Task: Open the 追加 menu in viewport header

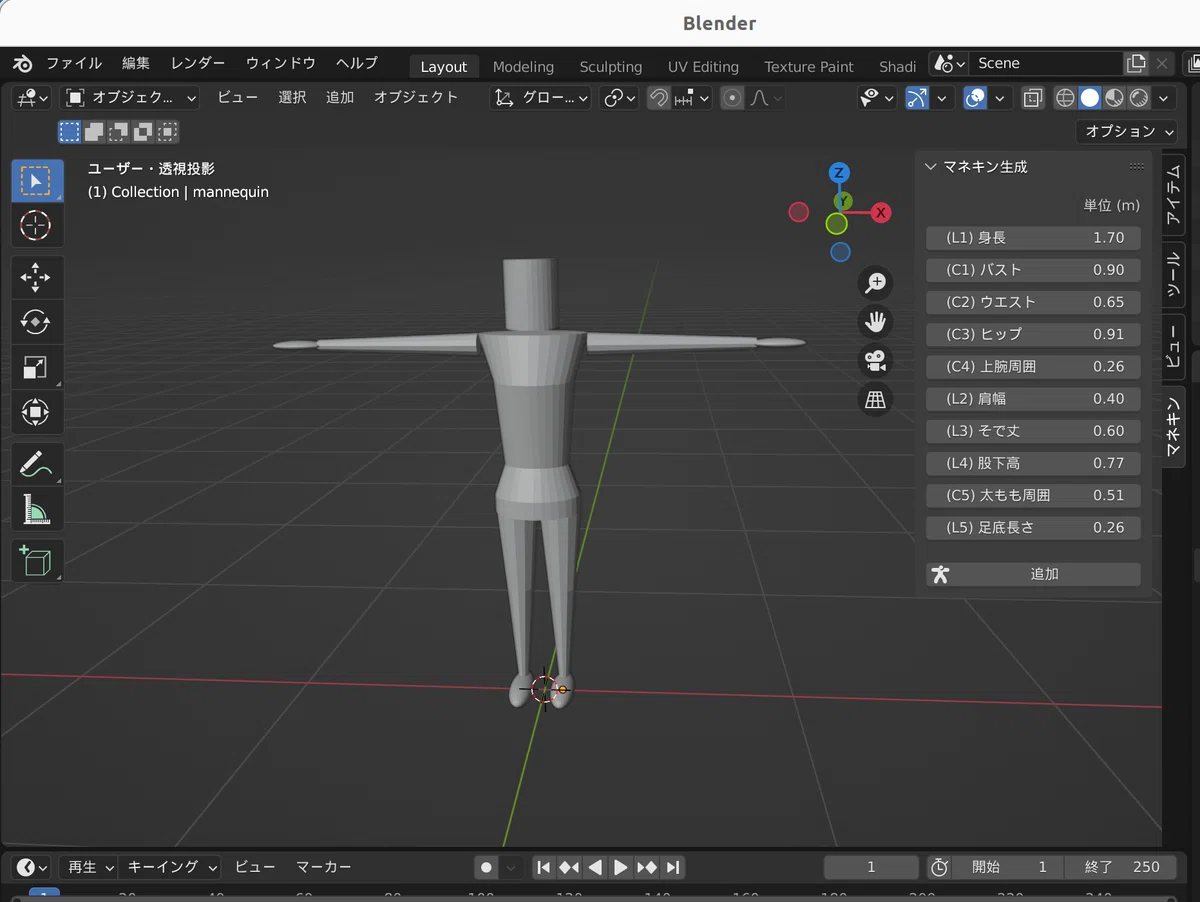Action: pos(340,98)
